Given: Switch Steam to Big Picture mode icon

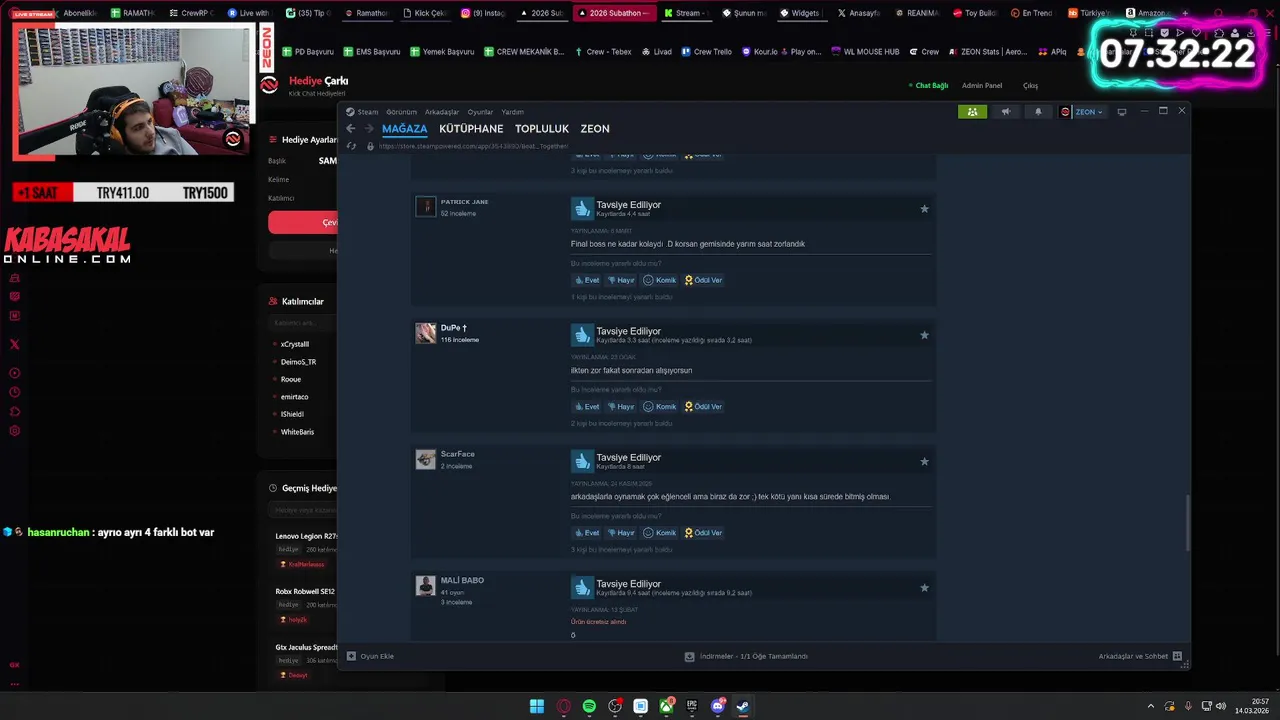Looking at the screenshot, I should click(1122, 112).
